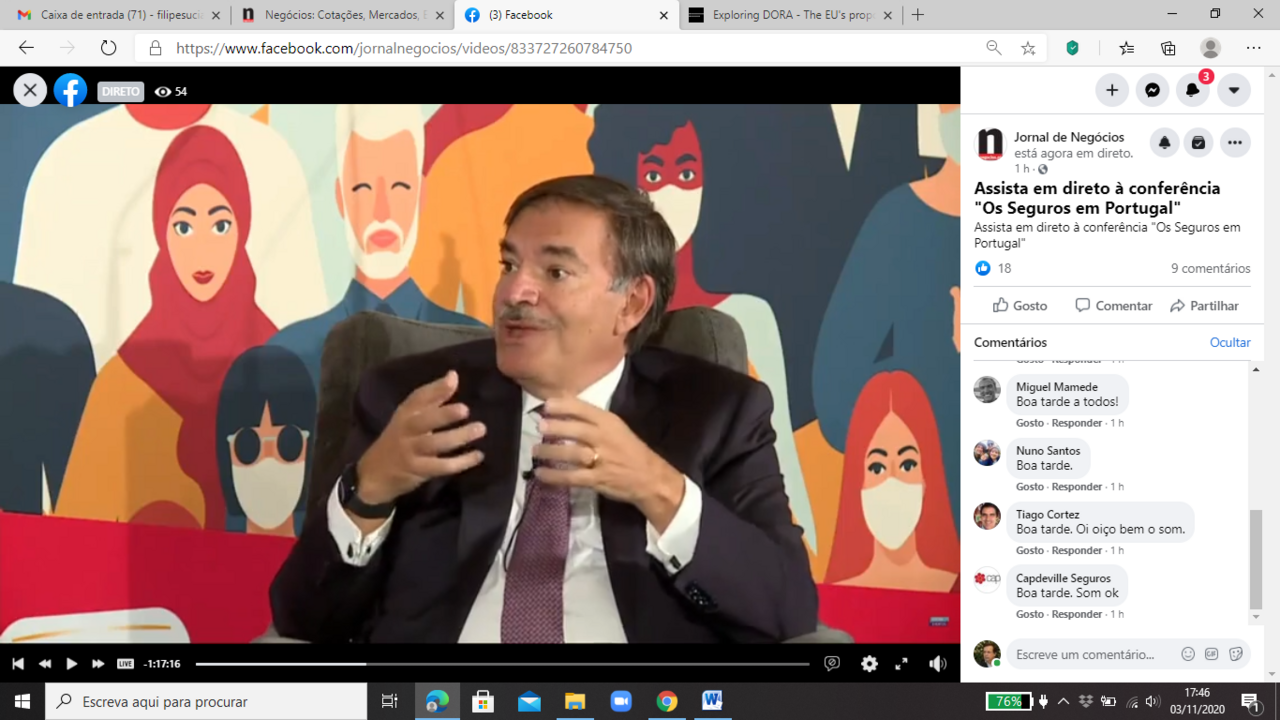Open the green shield extension
The image size is (1280, 720).
1073,48
